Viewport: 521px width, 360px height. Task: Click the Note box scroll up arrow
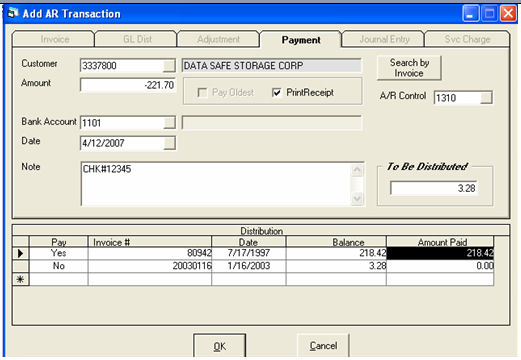(x=357, y=170)
